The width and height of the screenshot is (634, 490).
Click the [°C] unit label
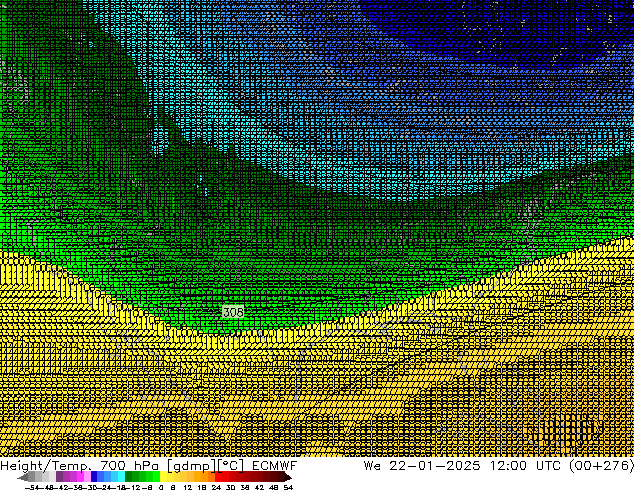coord(231,466)
